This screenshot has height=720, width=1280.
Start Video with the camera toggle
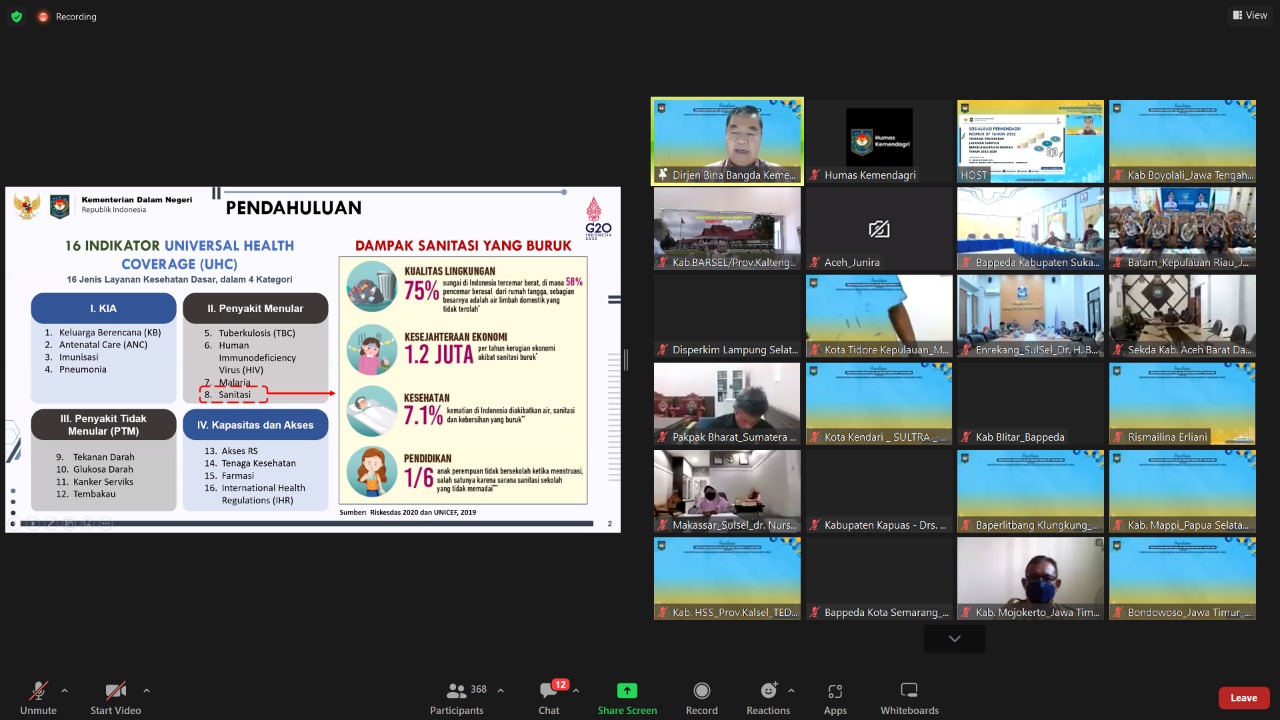click(116, 697)
